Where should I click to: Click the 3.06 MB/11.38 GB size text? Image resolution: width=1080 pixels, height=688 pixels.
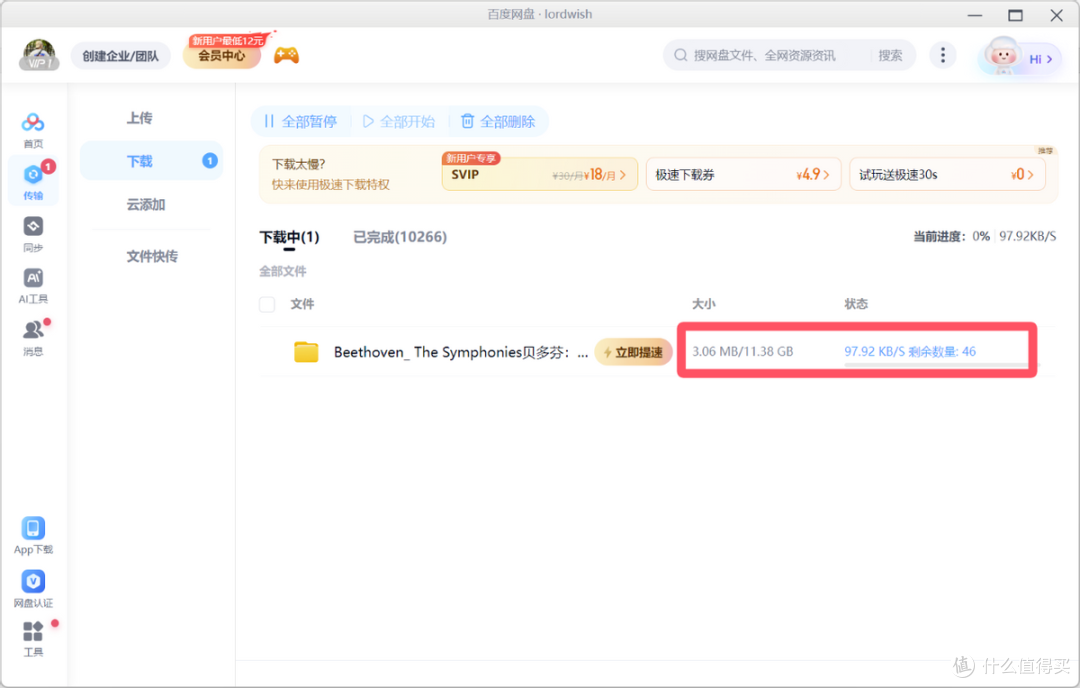[x=742, y=351]
